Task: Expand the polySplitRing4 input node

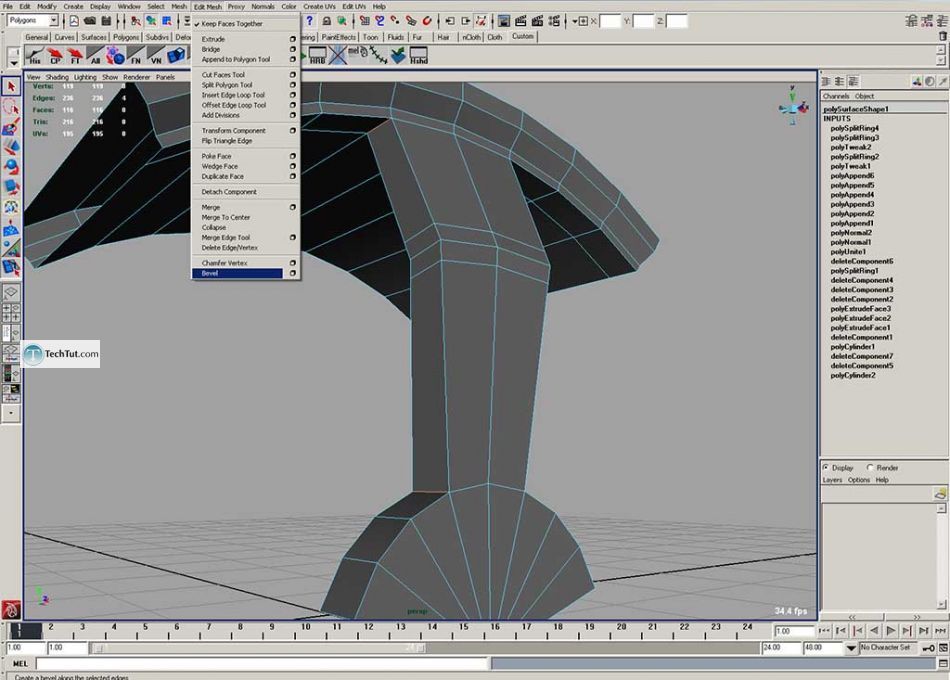Action: (x=854, y=128)
